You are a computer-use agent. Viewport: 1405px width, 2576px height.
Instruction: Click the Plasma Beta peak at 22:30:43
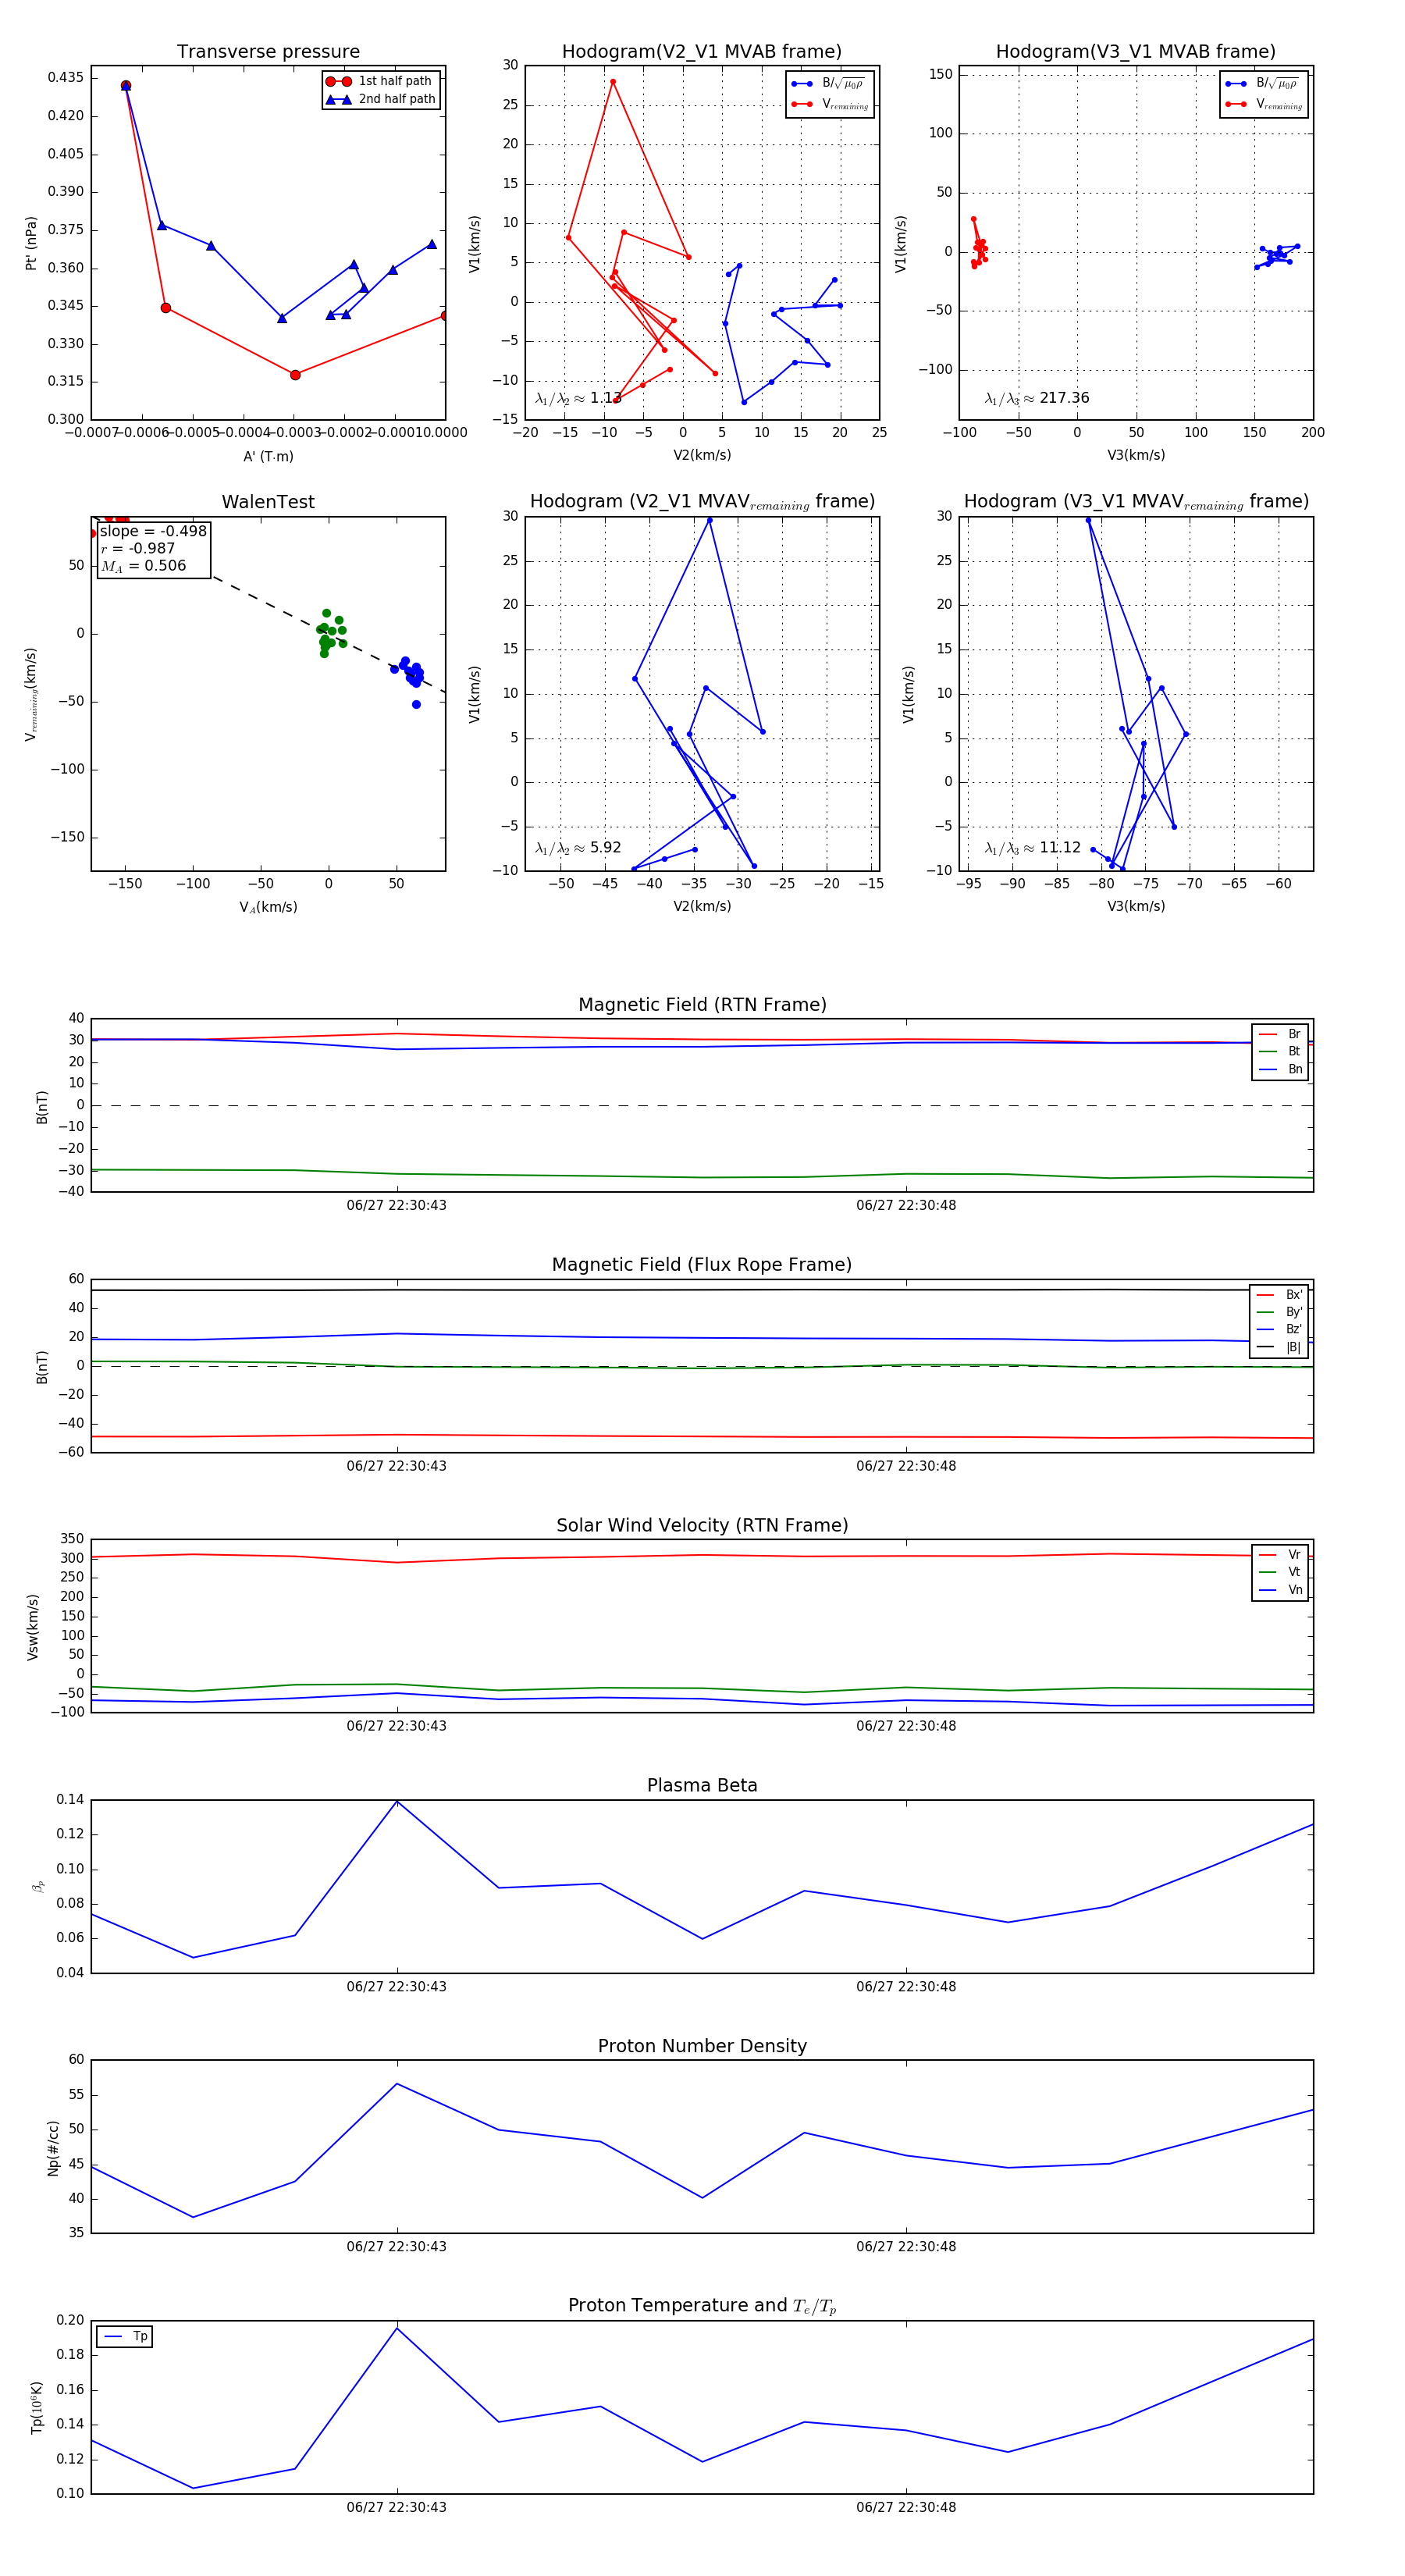coord(397,1801)
